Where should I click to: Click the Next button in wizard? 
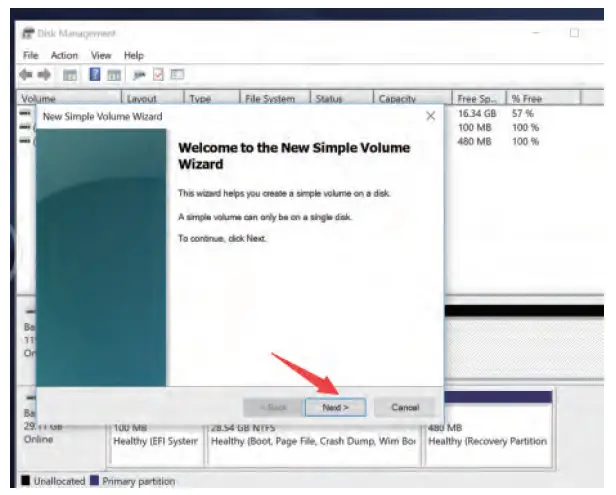[336, 407]
